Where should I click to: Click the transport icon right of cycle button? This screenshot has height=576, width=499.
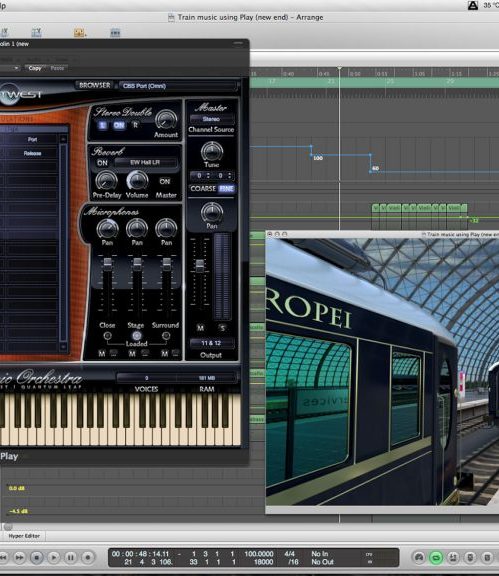coord(453,558)
